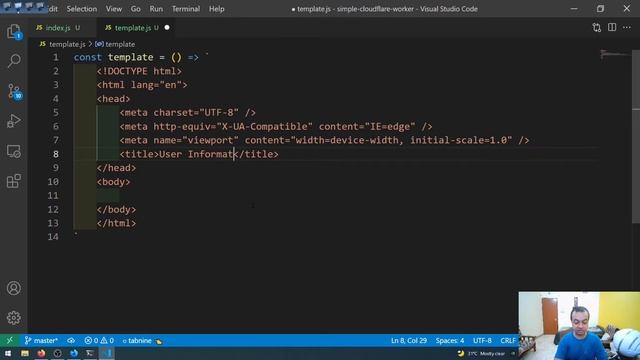
Task: Click the '</body>' tag on line 12
Action: (x=116, y=209)
